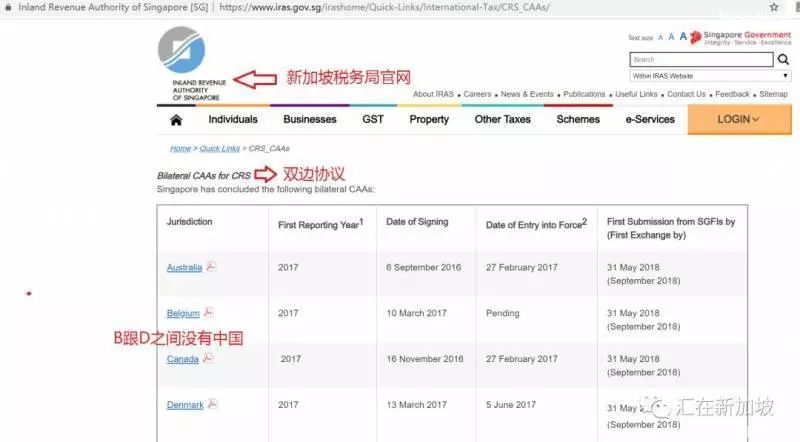Viewport: 800px width, 442px height.
Task: Click the Date of Entry into Force header
Action: (536, 224)
